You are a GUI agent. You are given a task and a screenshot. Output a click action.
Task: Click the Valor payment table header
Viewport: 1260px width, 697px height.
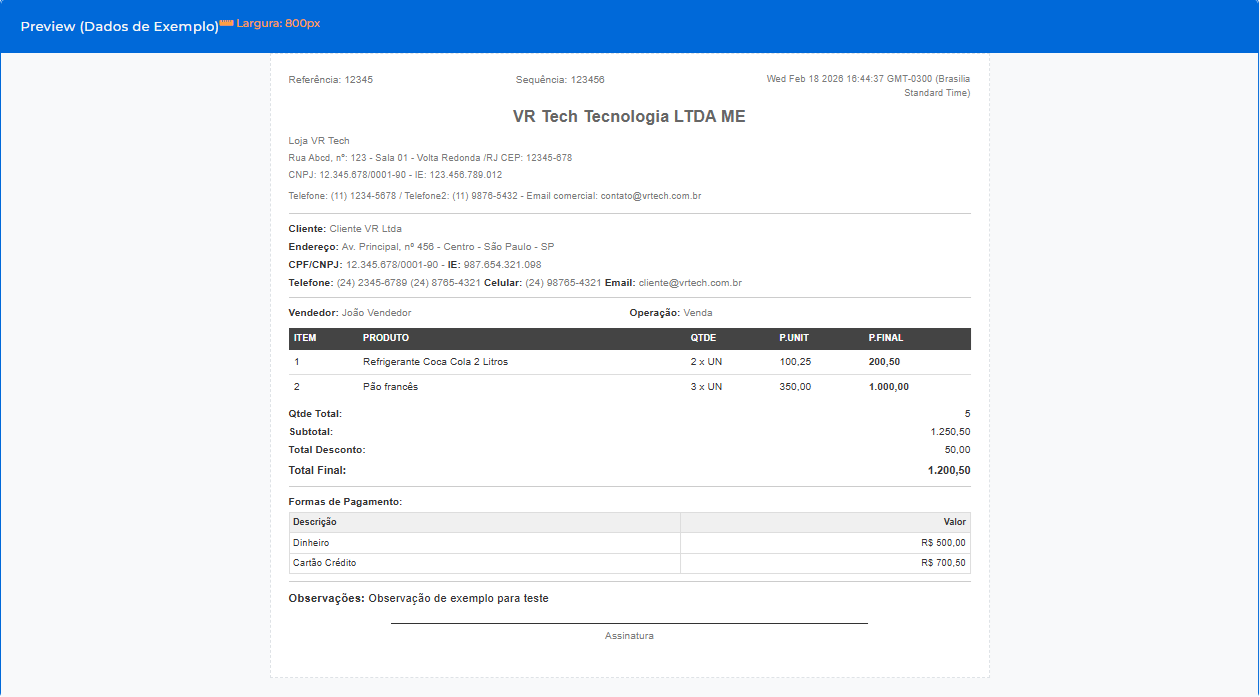(954, 522)
